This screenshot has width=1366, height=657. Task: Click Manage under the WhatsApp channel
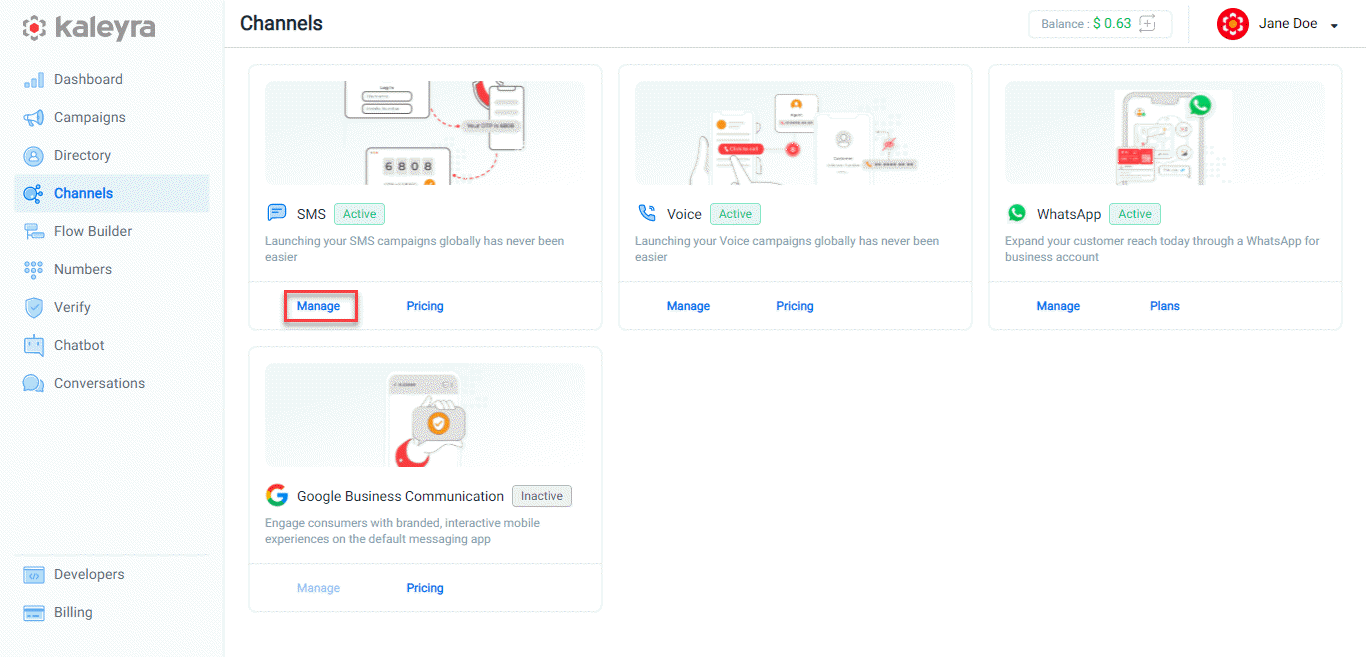pos(1059,306)
